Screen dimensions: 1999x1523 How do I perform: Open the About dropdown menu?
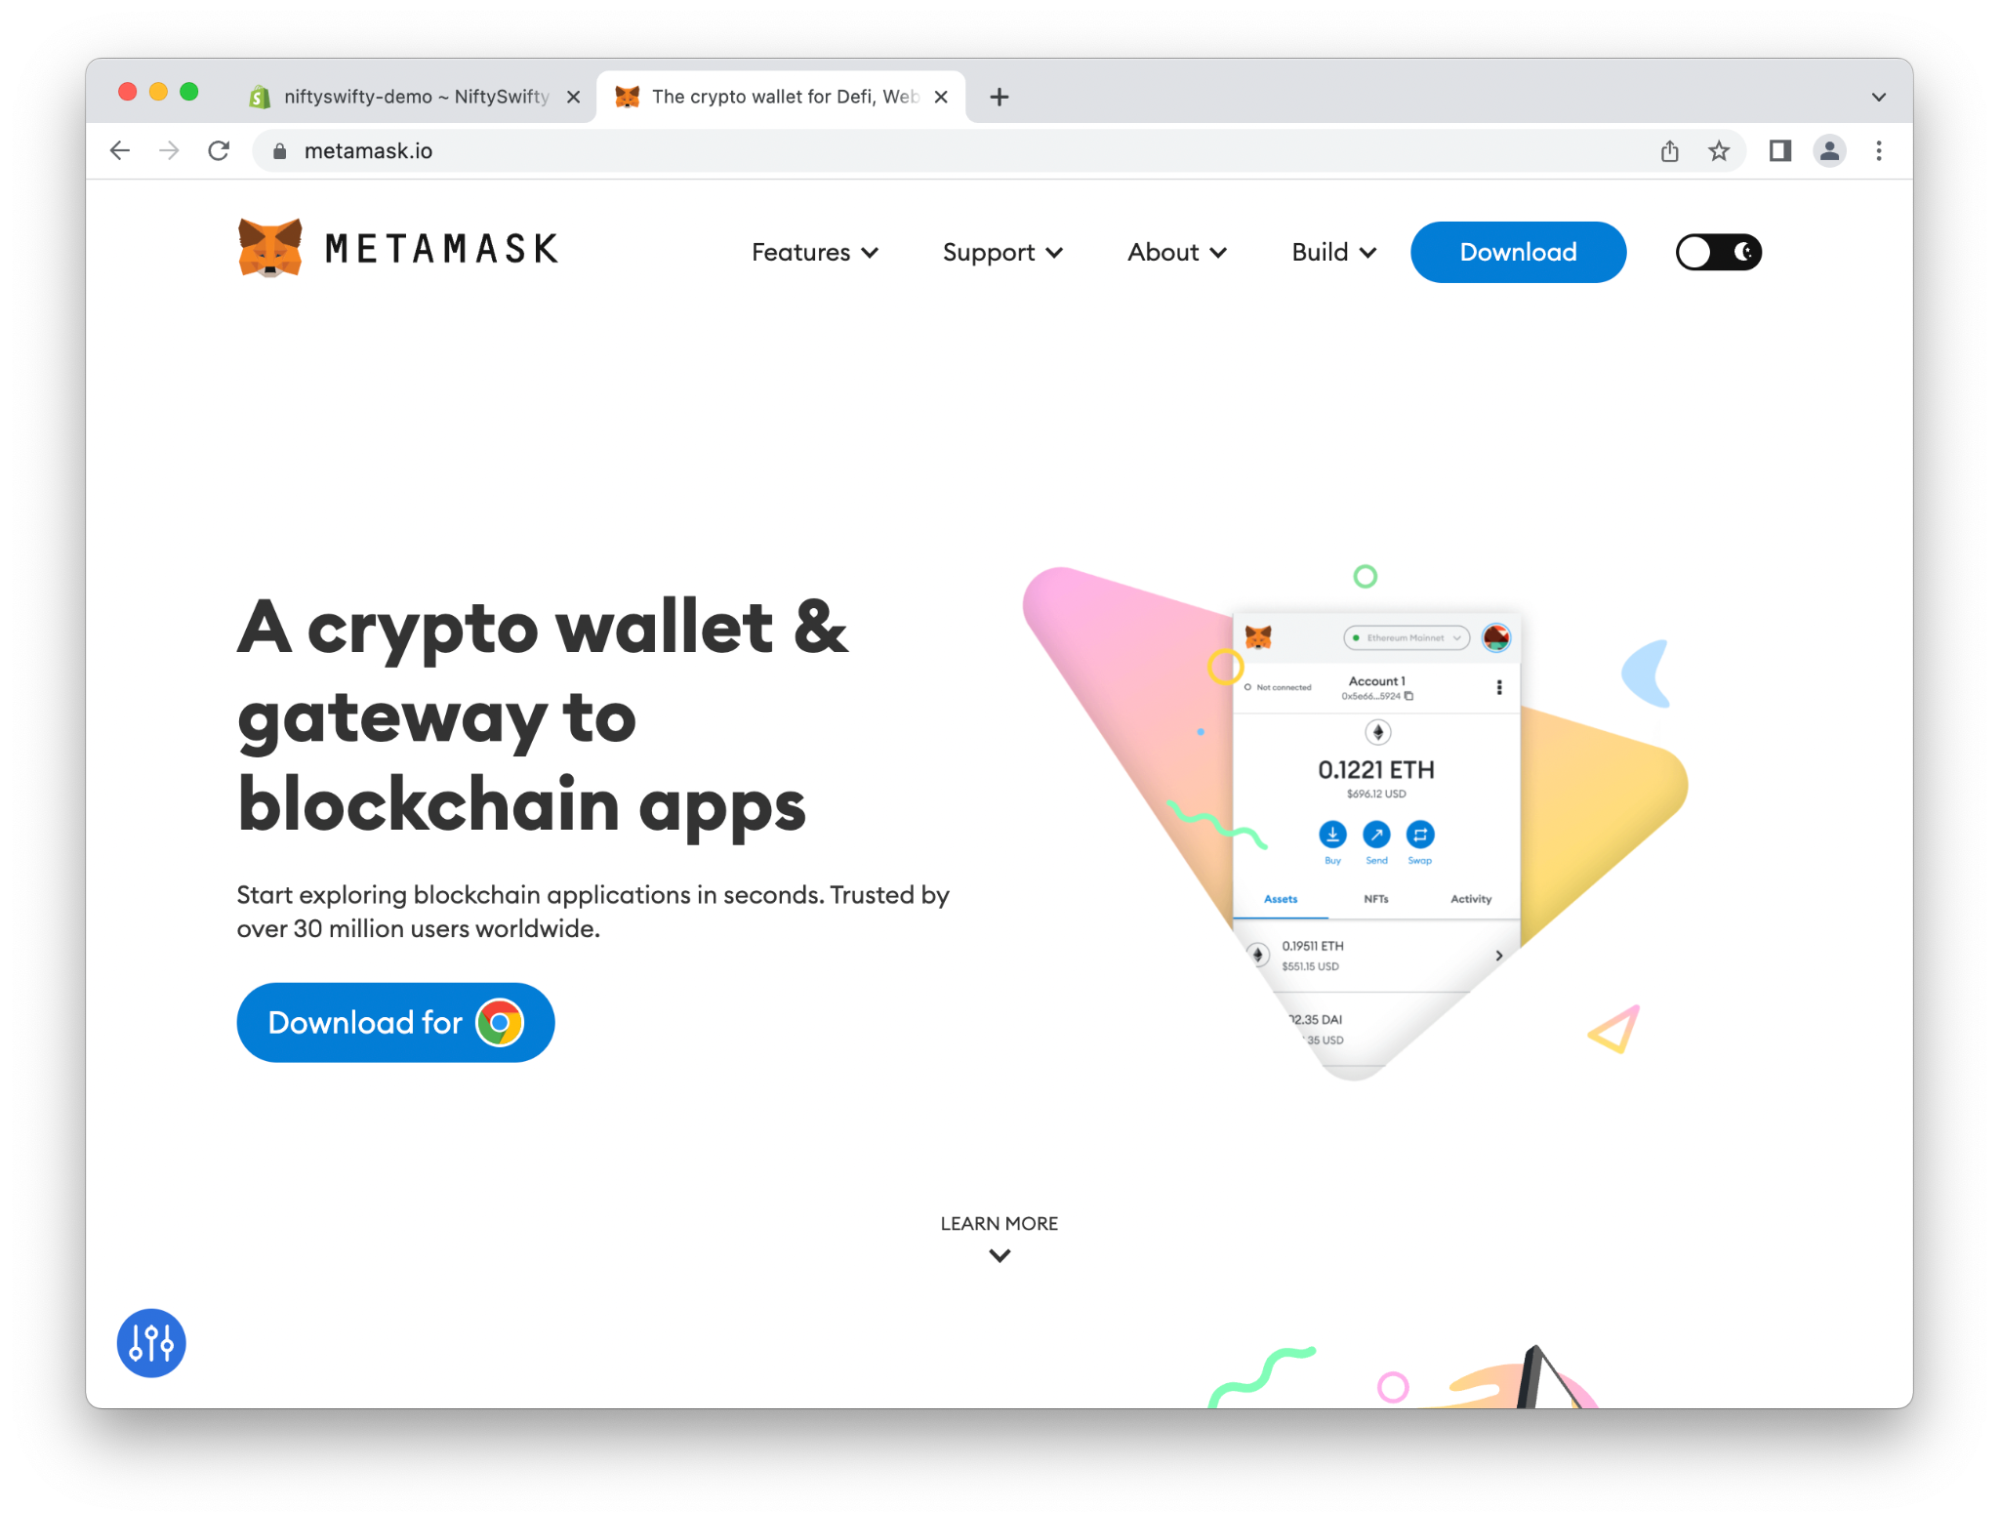(1176, 252)
